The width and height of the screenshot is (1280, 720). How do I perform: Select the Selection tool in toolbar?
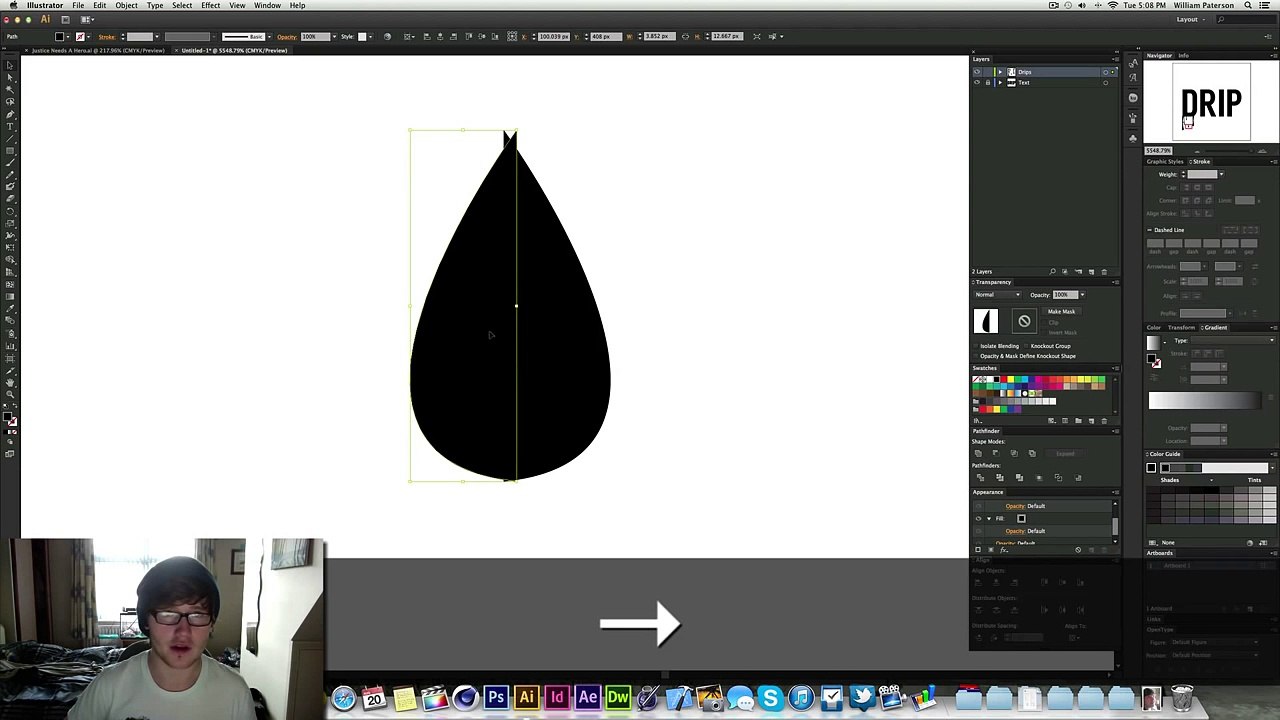[10, 66]
